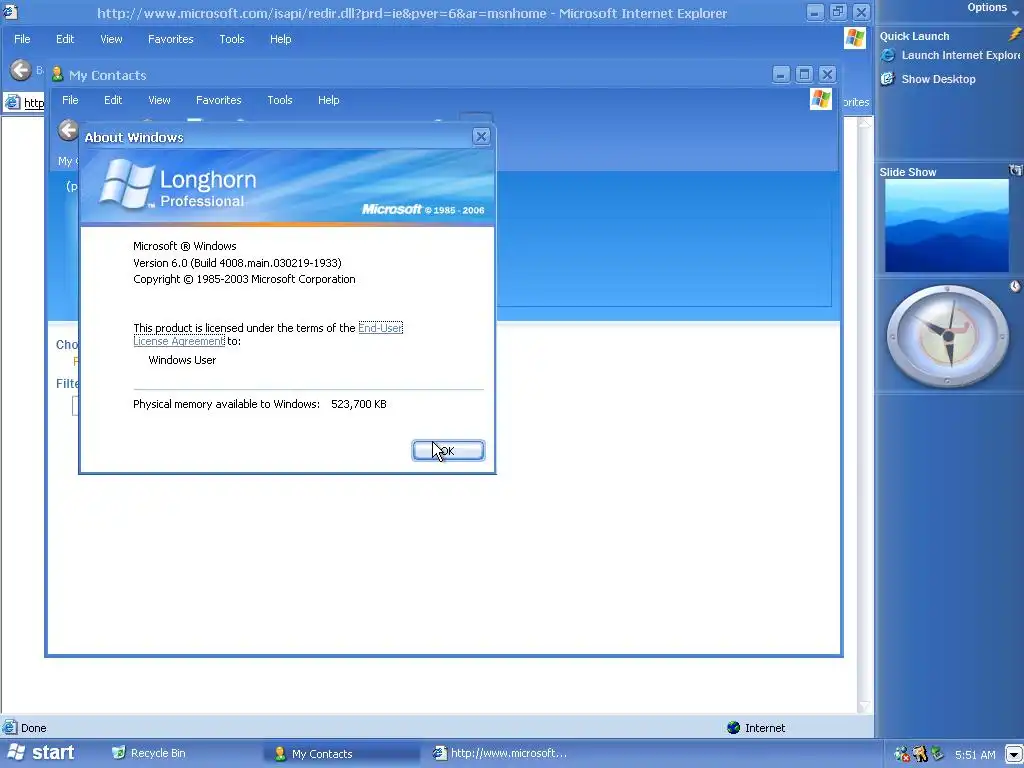The image size is (1024, 768).
Task: Click the Internet zone globe in status bar
Action: [x=733, y=728]
